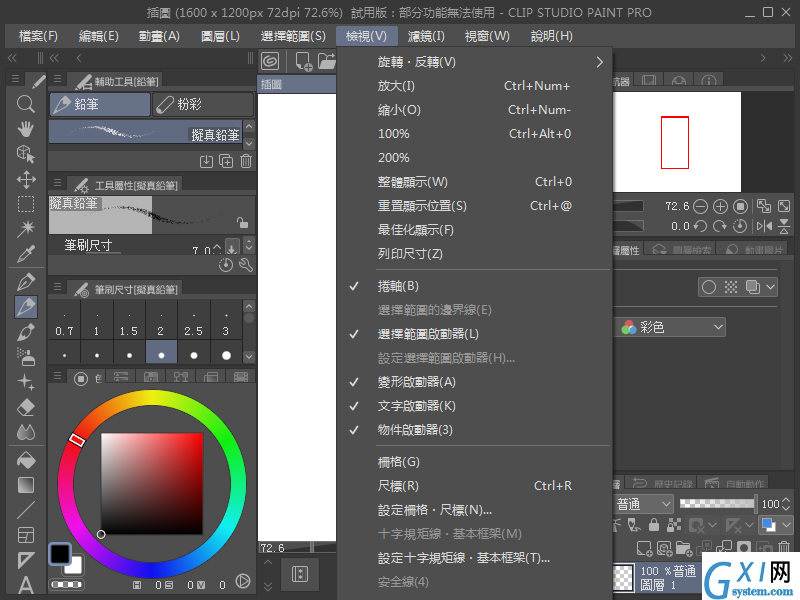Open 彩色 expression color dropdown

(x=670, y=327)
